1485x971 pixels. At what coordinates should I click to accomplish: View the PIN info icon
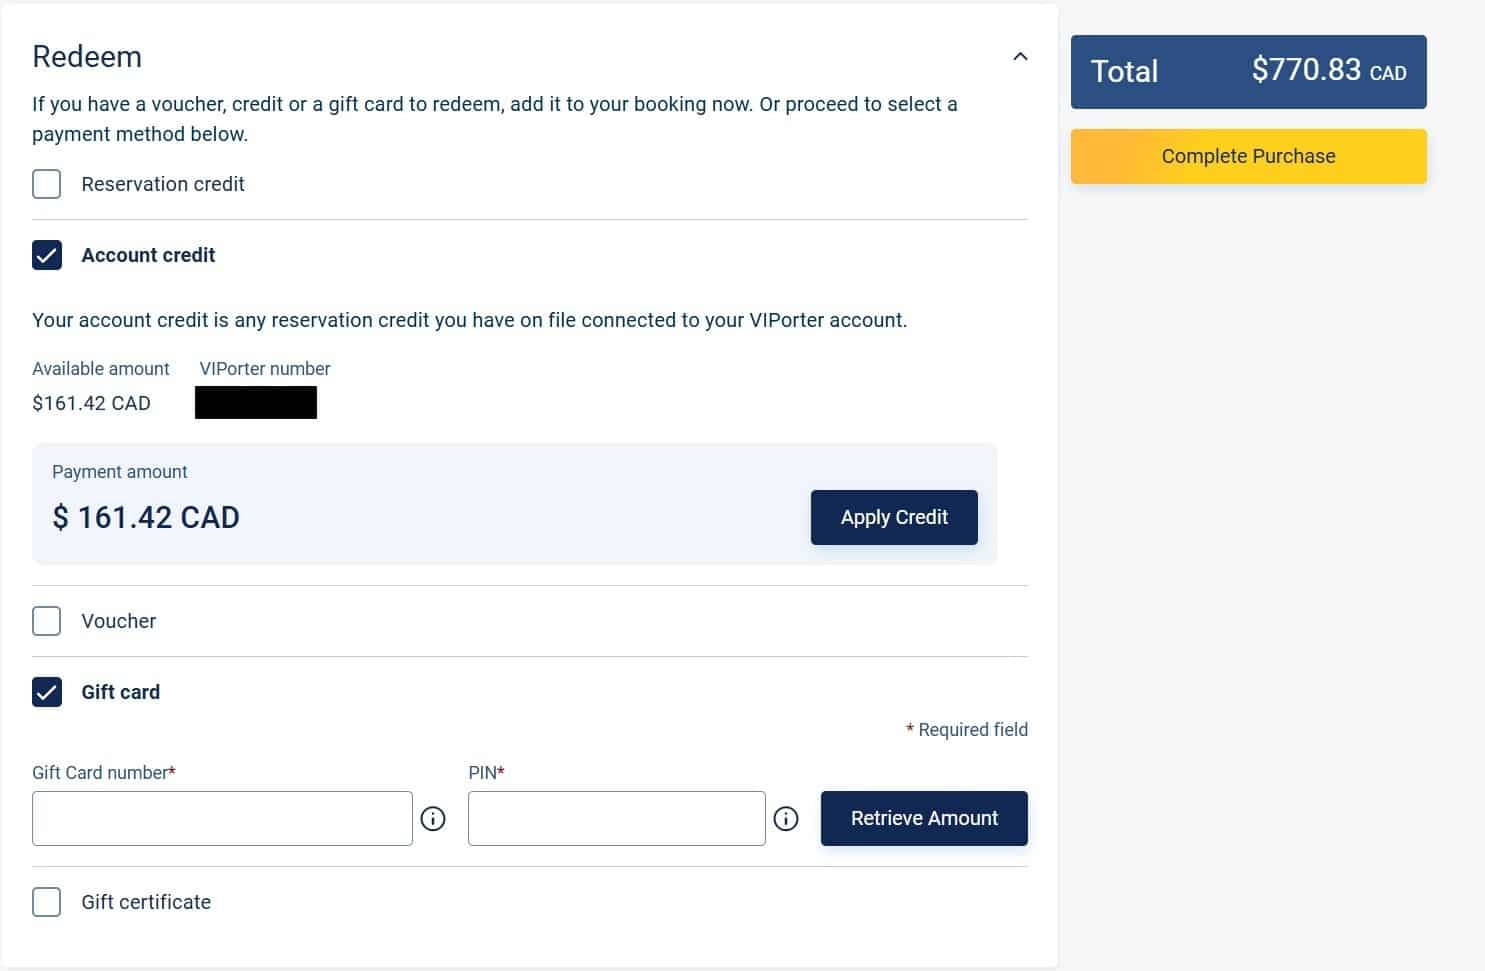(786, 818)
